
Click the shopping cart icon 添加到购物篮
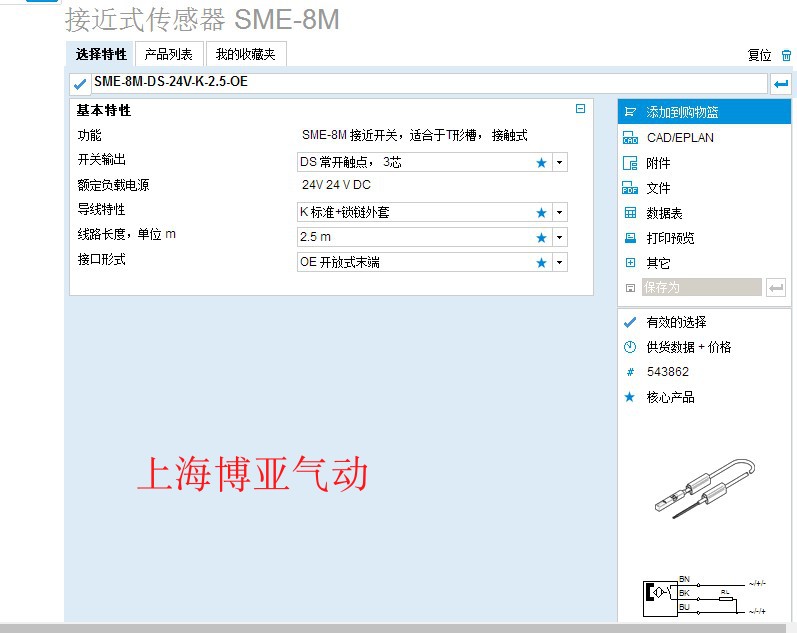pos(630,112)
